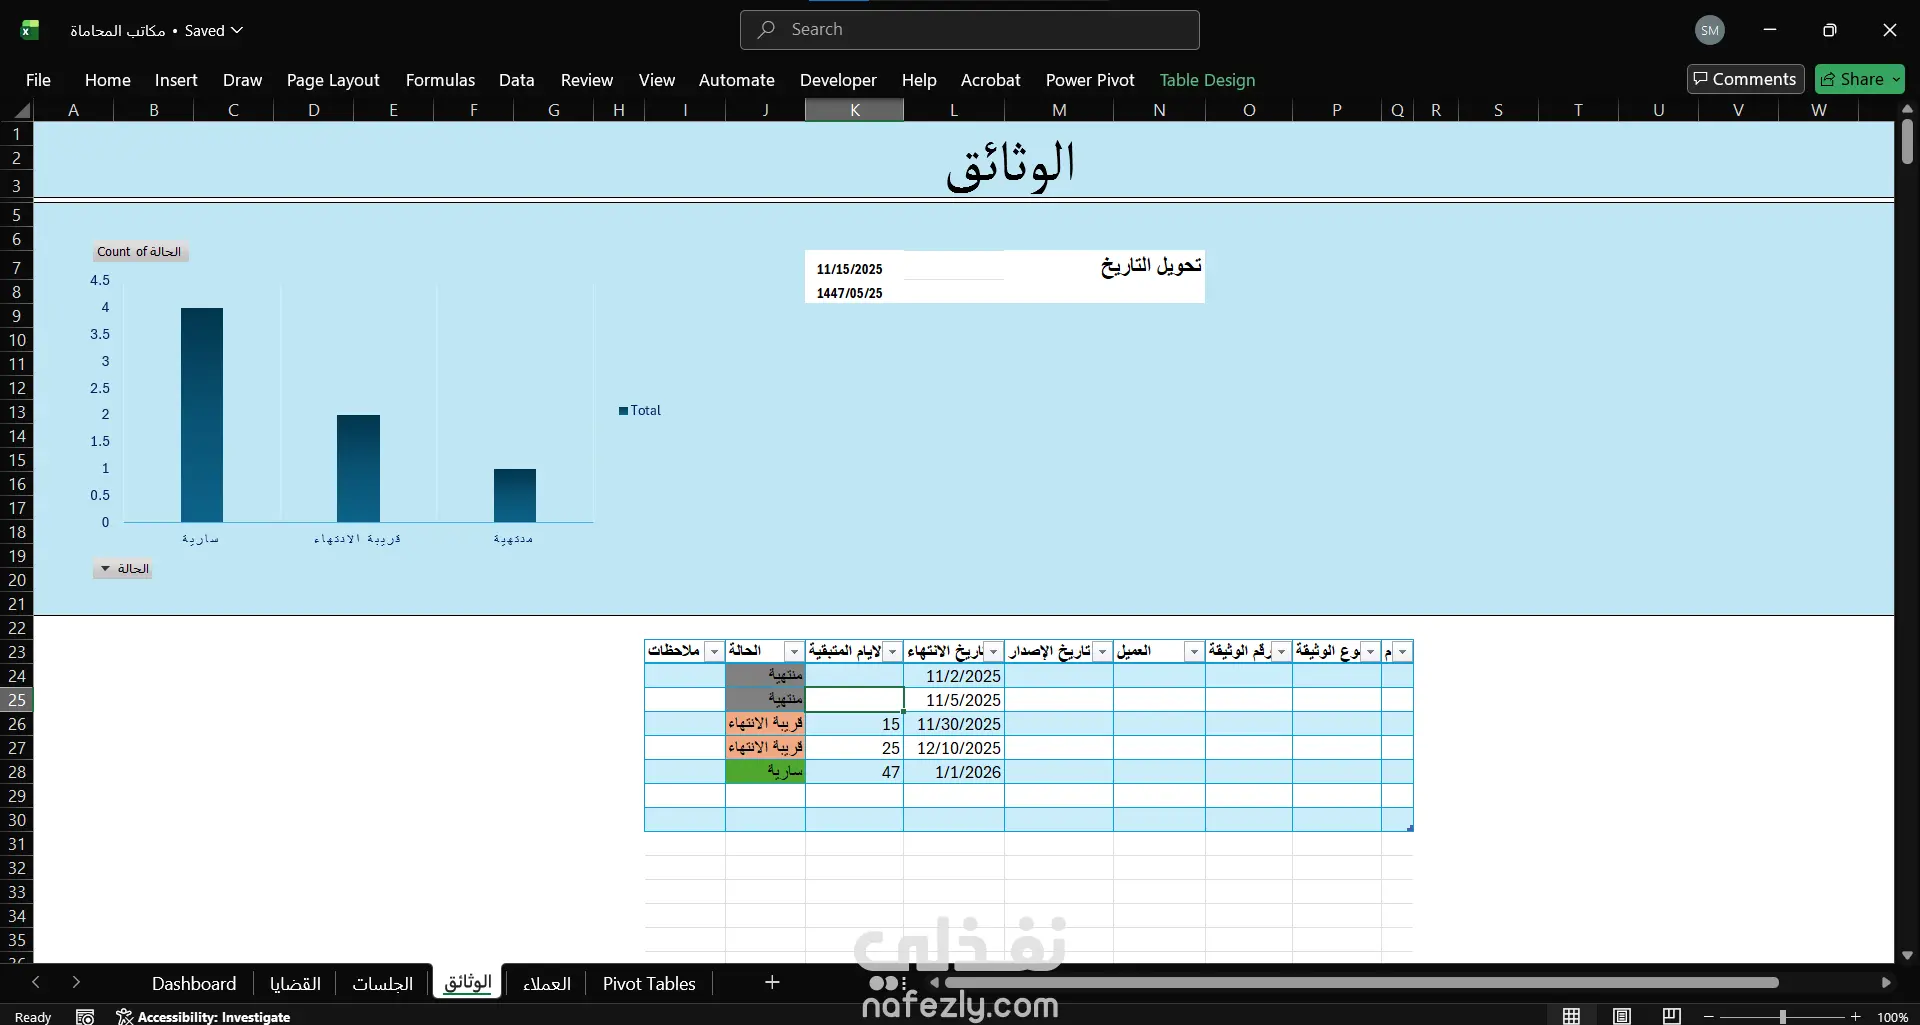This screenshot has width=1920, height=1025.
Task: Open the Page Layout tab
Action: (x=333, y=80)
